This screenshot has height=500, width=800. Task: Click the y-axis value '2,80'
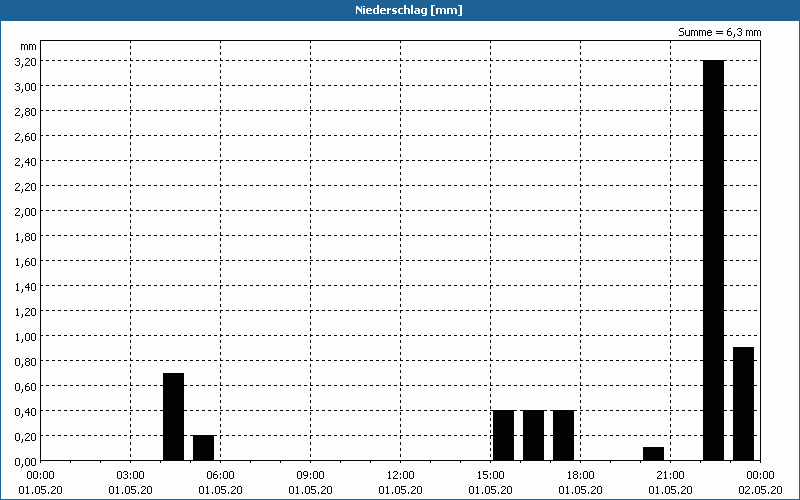(26, 111)
